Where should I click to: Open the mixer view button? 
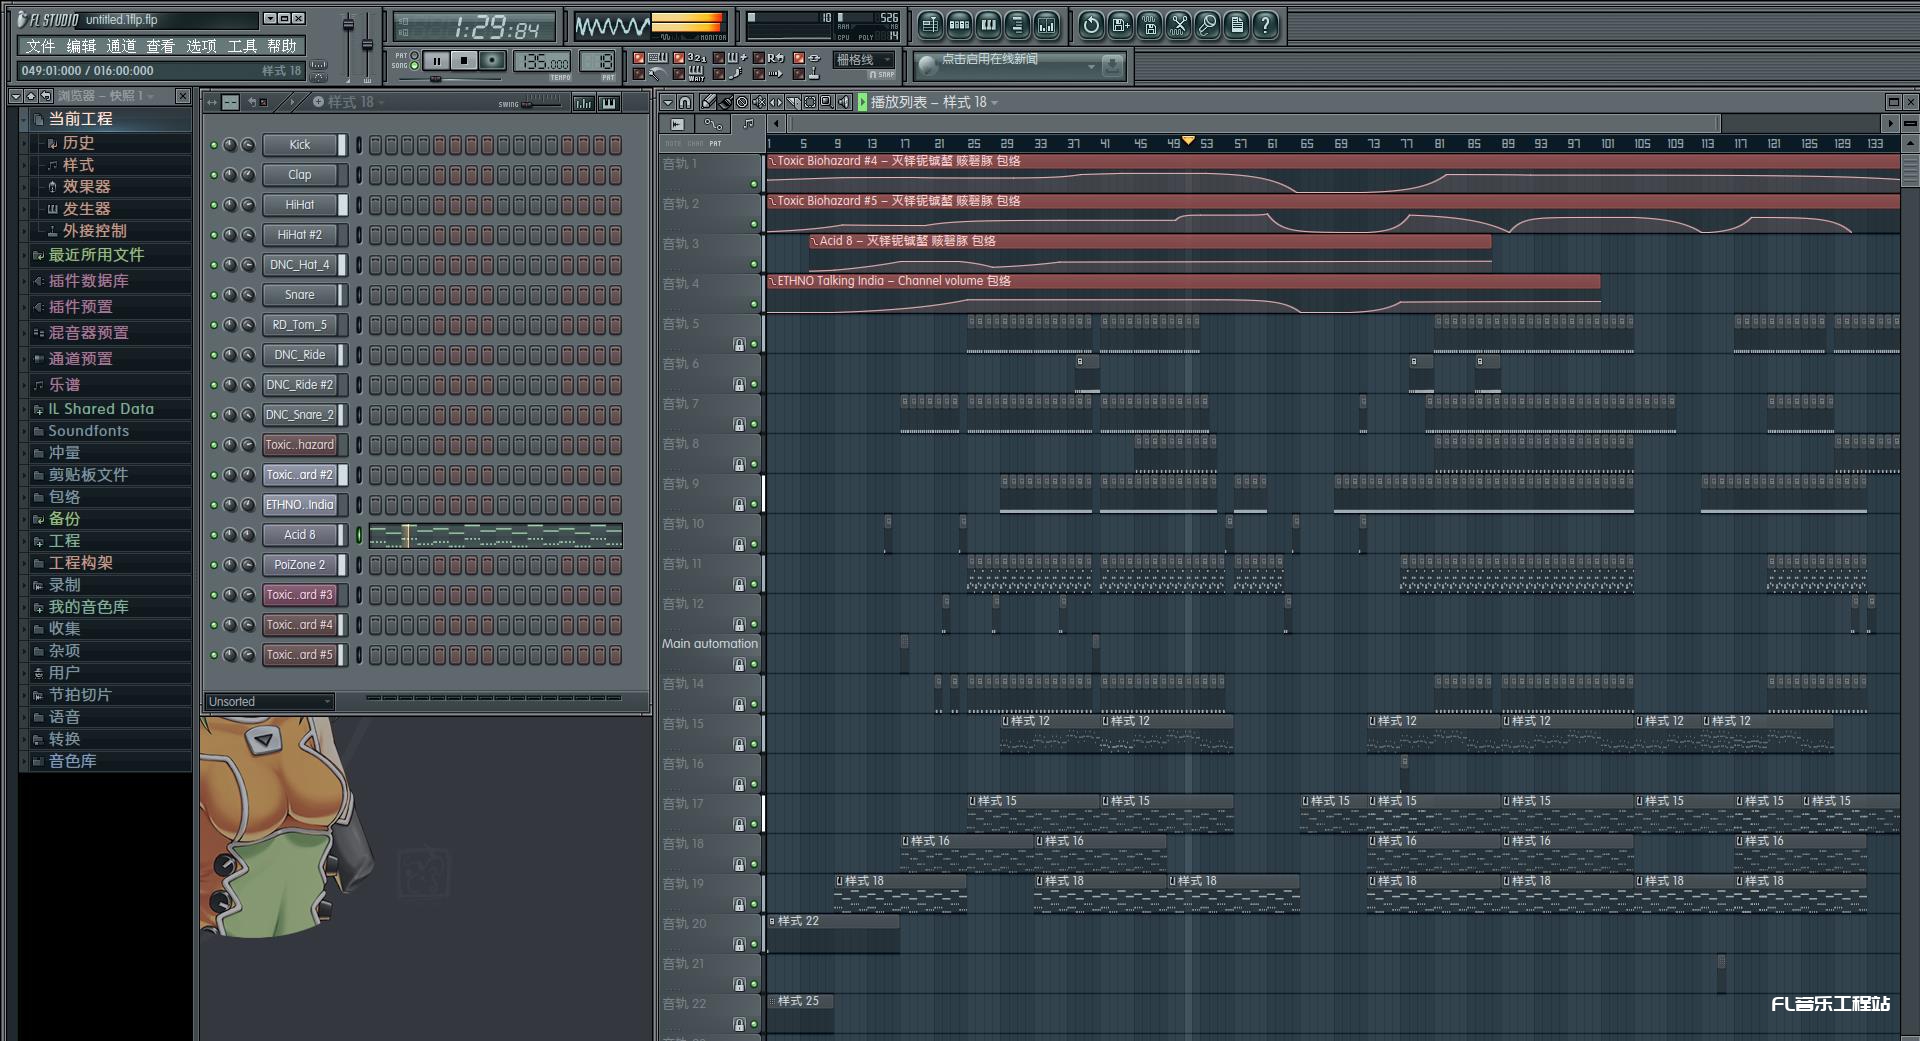pyautogui.click(x=1046, y=25)
